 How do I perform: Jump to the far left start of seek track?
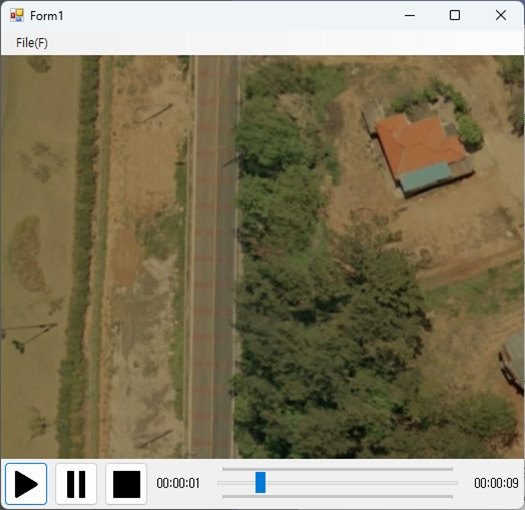tap(220, 483)
